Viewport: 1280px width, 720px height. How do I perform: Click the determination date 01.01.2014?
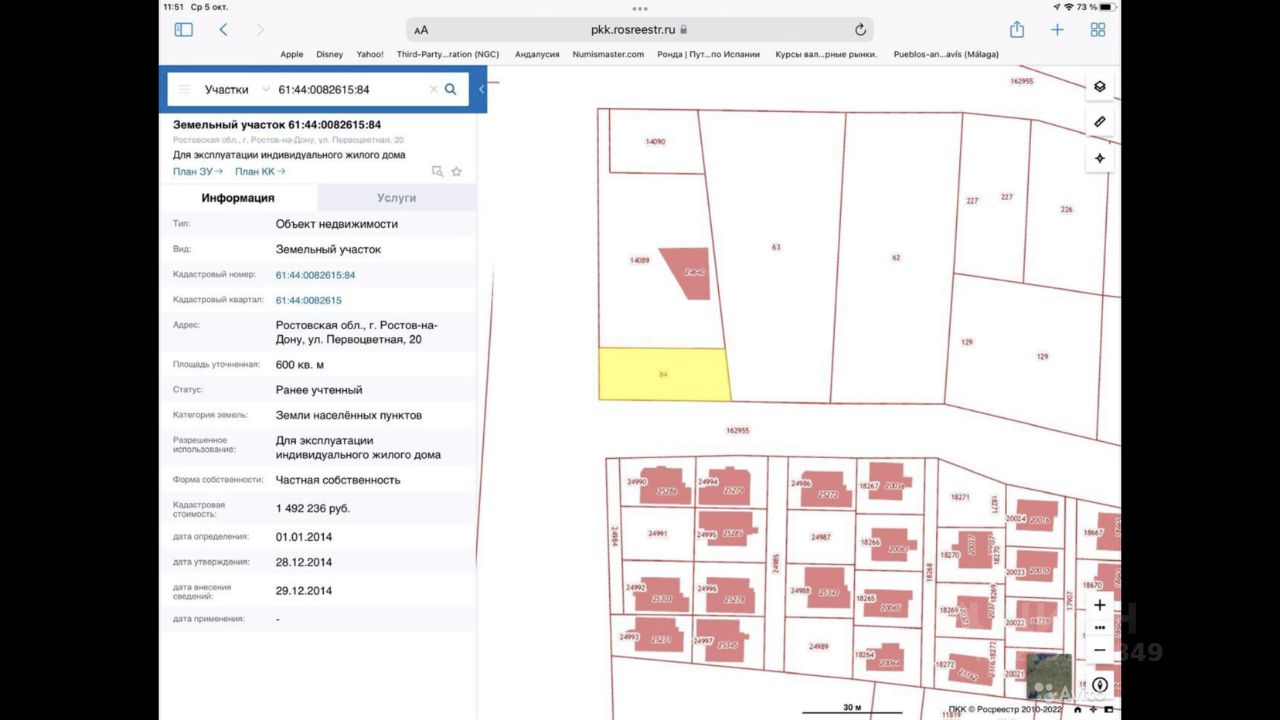pyautogui.click(x=304, y=537)
